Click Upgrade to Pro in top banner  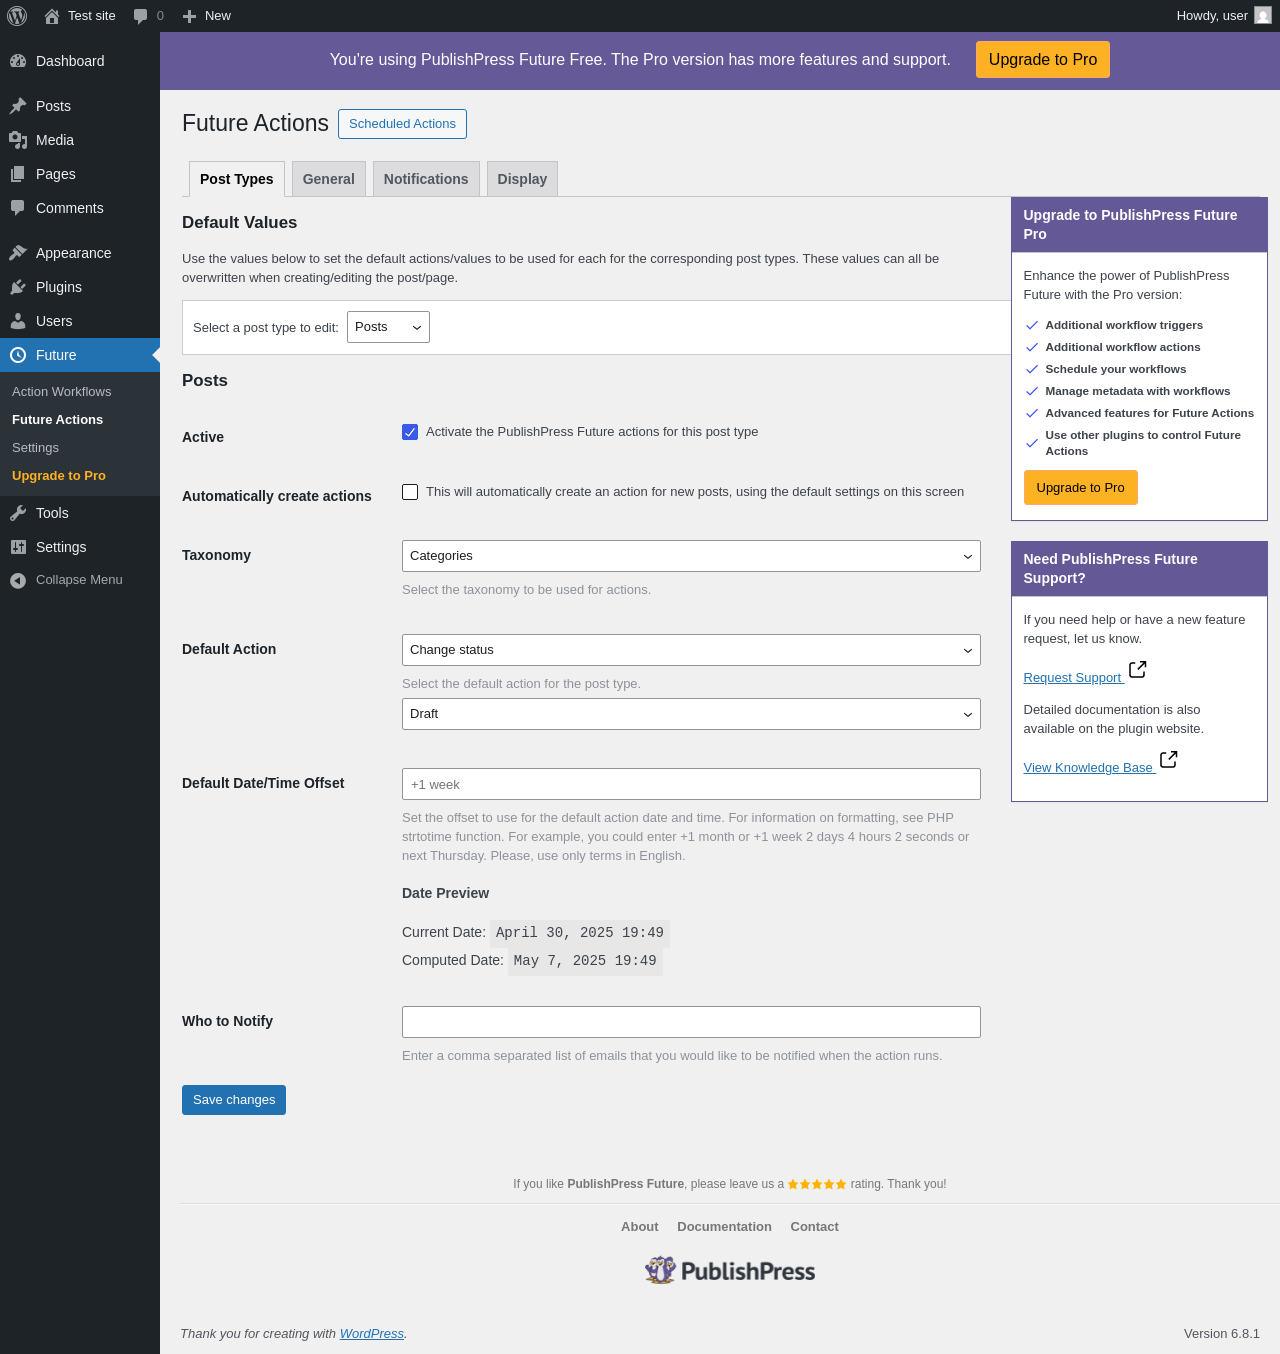tap(1043, 60)
